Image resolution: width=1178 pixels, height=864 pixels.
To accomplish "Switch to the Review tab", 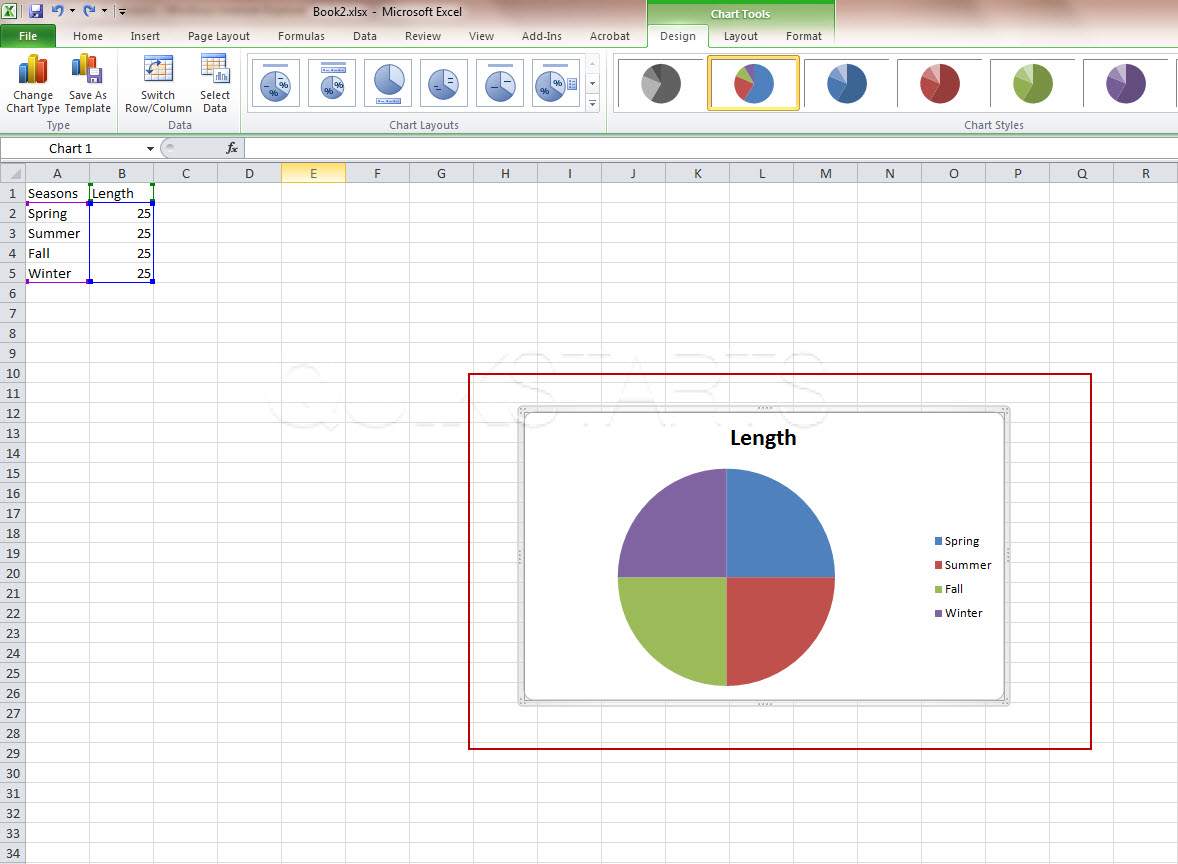I will (x=423, y=36).
